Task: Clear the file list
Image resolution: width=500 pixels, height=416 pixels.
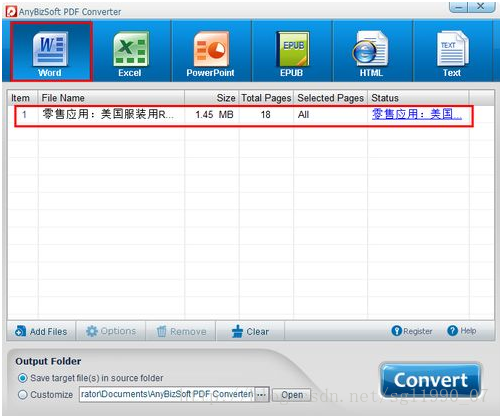Action: 250,331
